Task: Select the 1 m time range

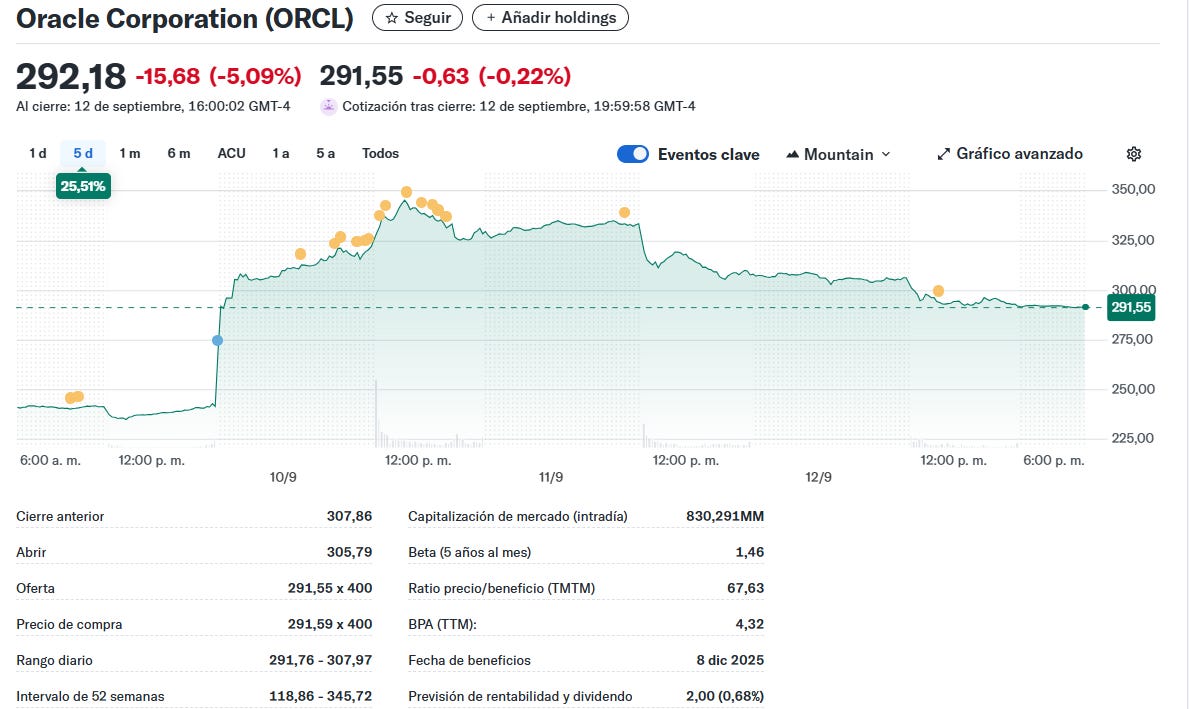Action: pyautogui.click(x=130, y=153)
